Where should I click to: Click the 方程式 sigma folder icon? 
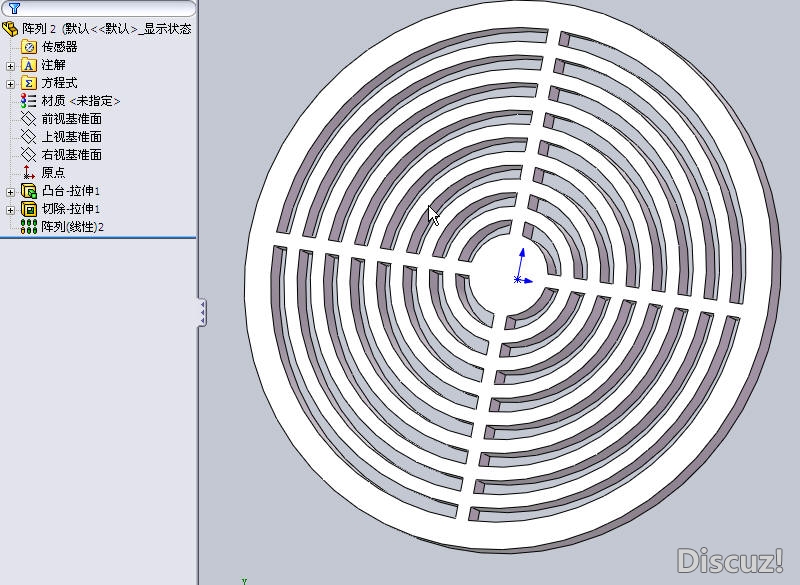click(x=29, y=83)
